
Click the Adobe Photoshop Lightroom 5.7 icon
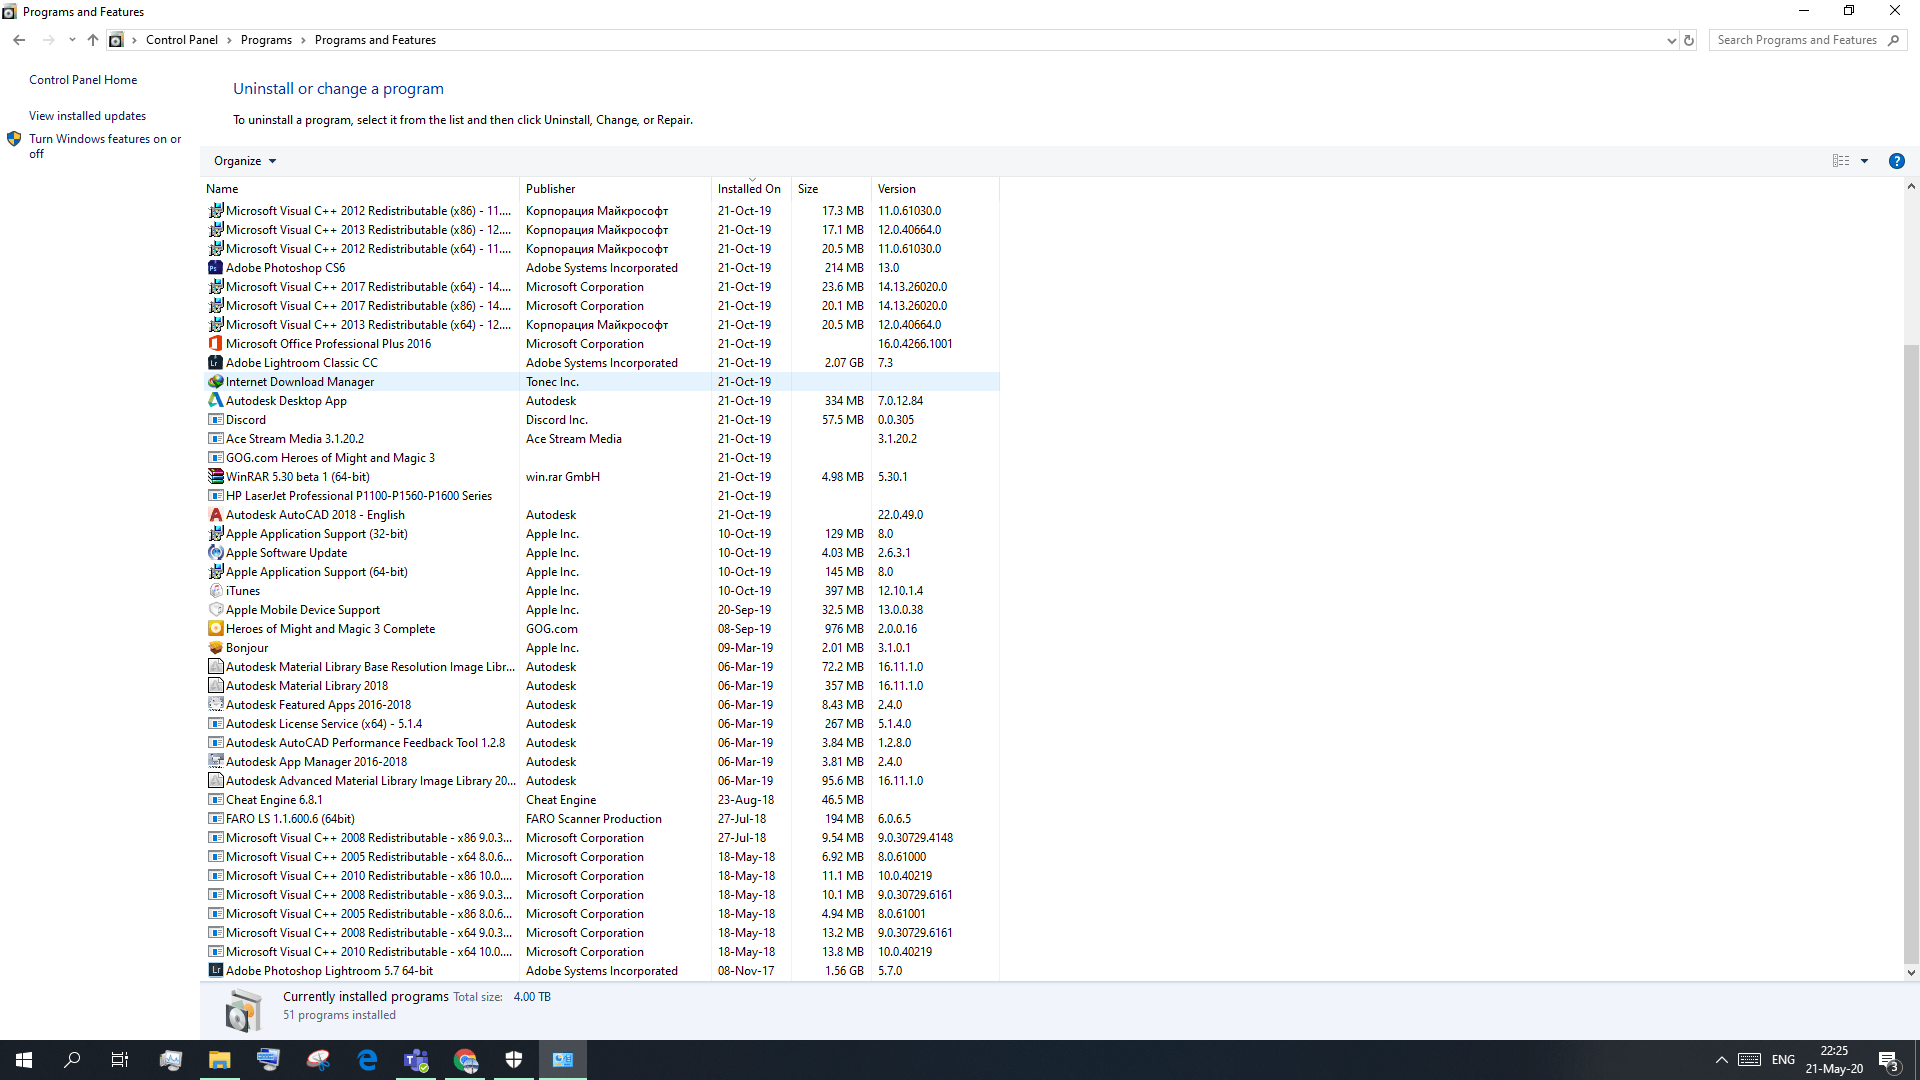[215, 971]
